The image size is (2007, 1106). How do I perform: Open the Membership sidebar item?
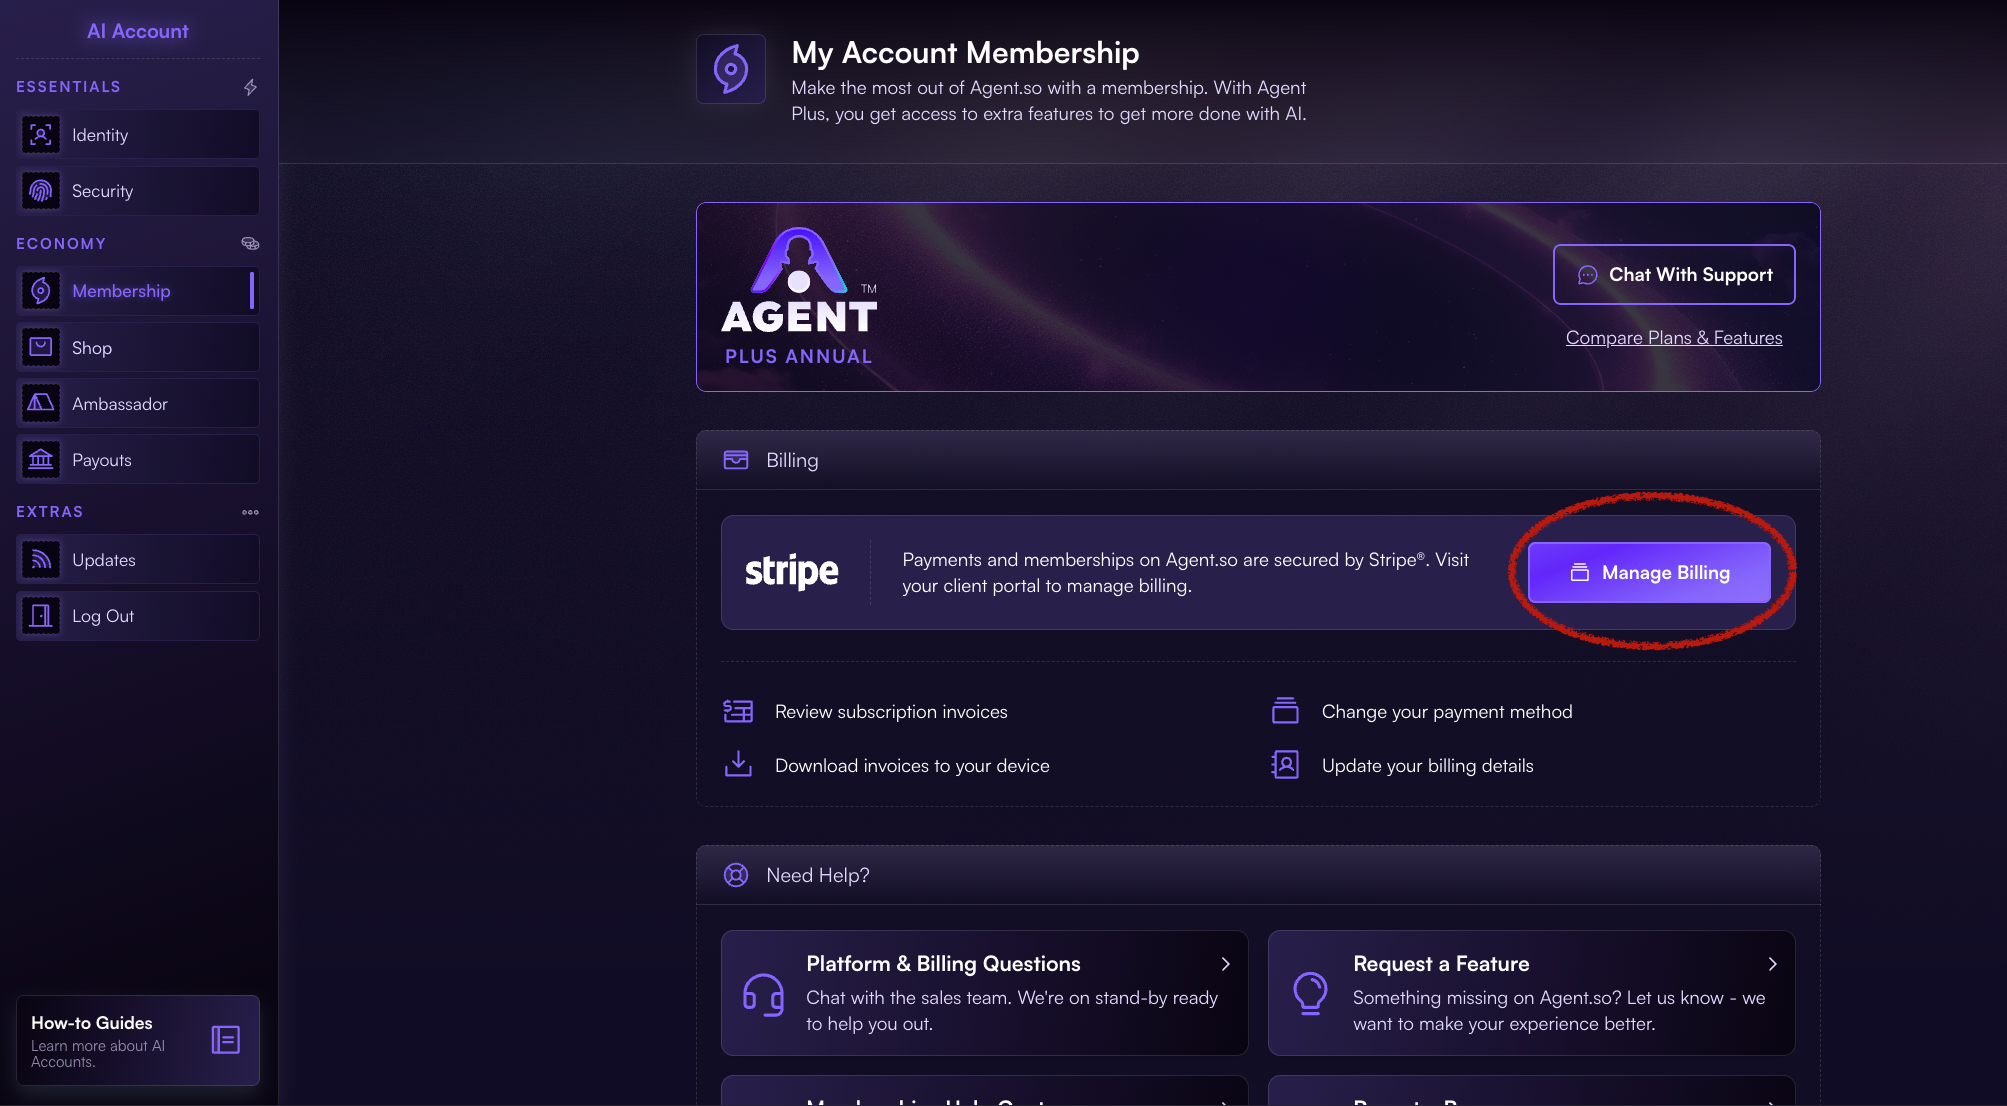tap(138, 291)
